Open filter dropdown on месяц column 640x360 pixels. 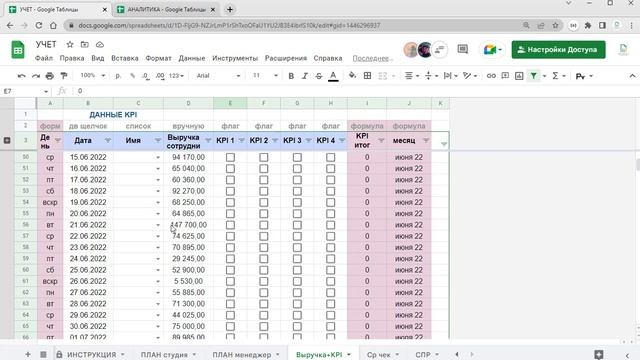pyautogui.click(x=426, y=140)
